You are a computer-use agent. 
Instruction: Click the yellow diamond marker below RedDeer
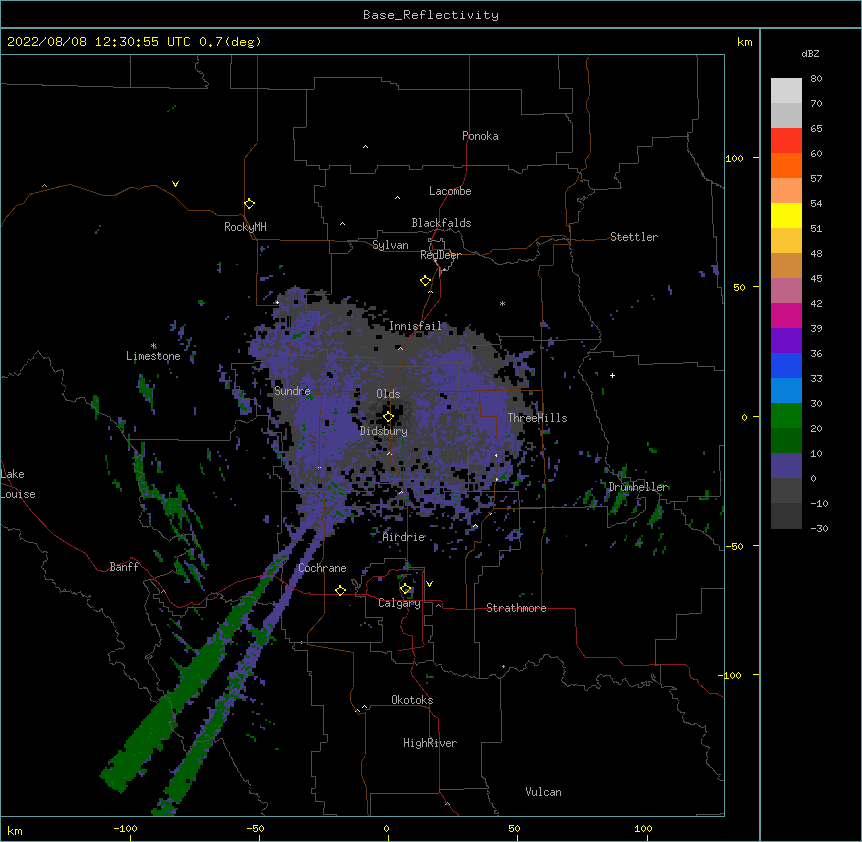tap(425, 281)
